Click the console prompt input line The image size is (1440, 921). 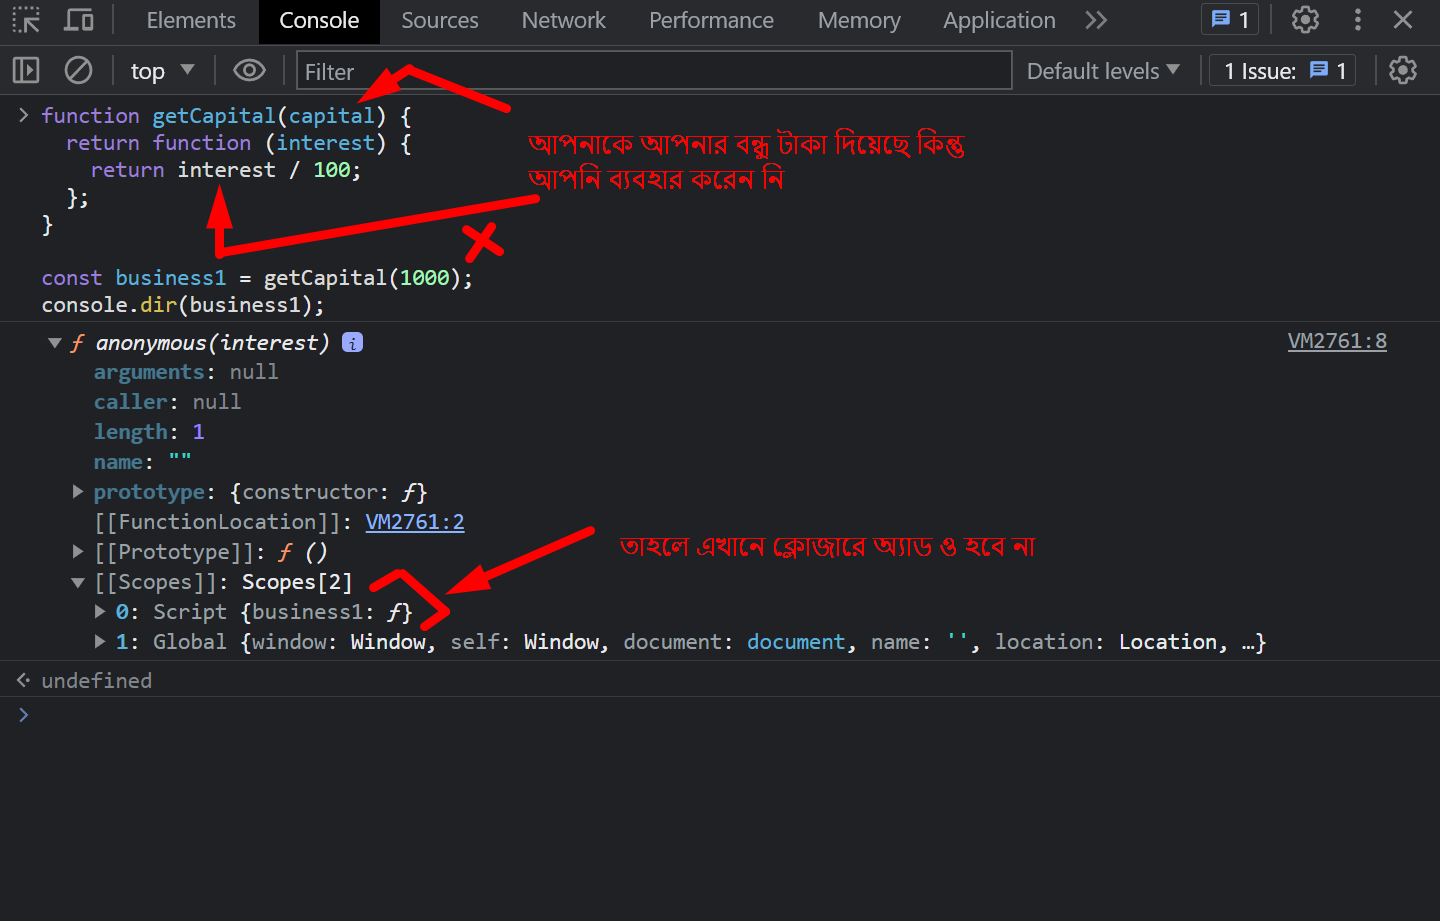pyautogui.click(x=720, y=715)
